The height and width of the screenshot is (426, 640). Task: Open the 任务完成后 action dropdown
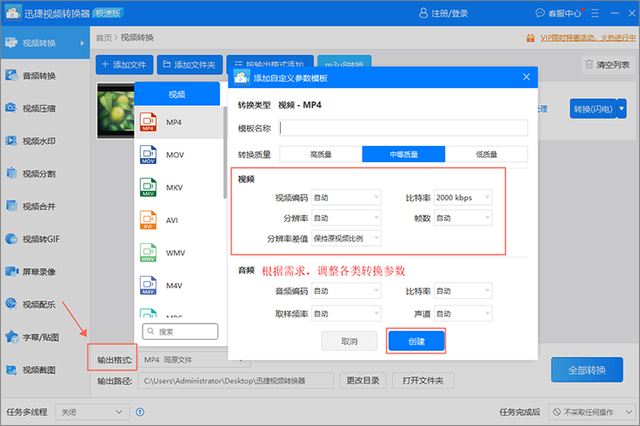[591, 412]
